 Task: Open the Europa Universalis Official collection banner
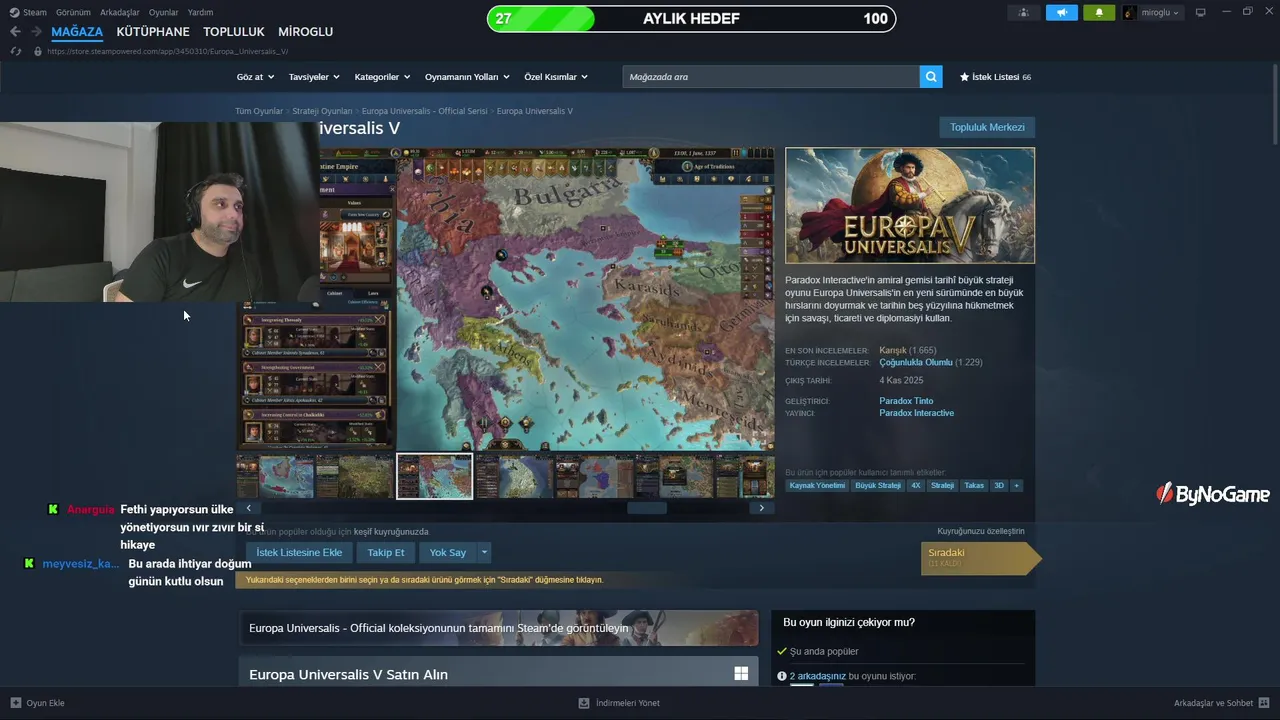tap(498, 628)
